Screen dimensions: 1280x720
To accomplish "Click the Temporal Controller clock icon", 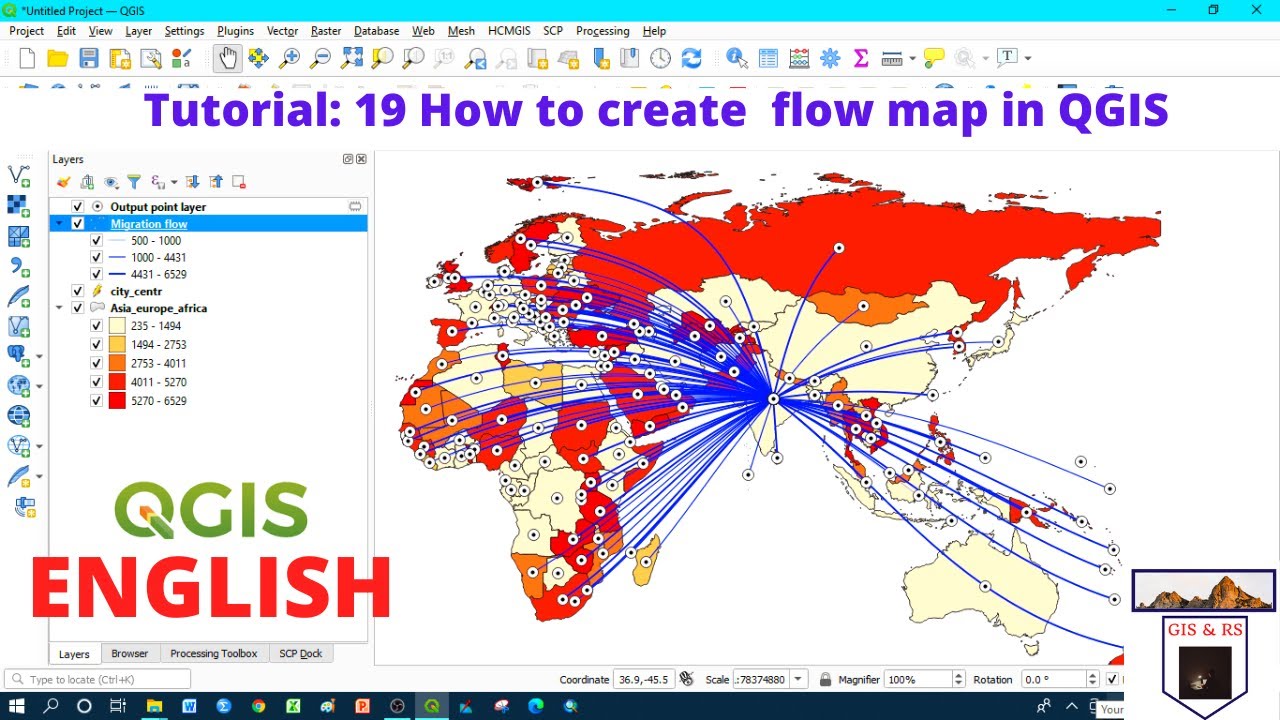I will pyautogui.click(x=660, y=58).
